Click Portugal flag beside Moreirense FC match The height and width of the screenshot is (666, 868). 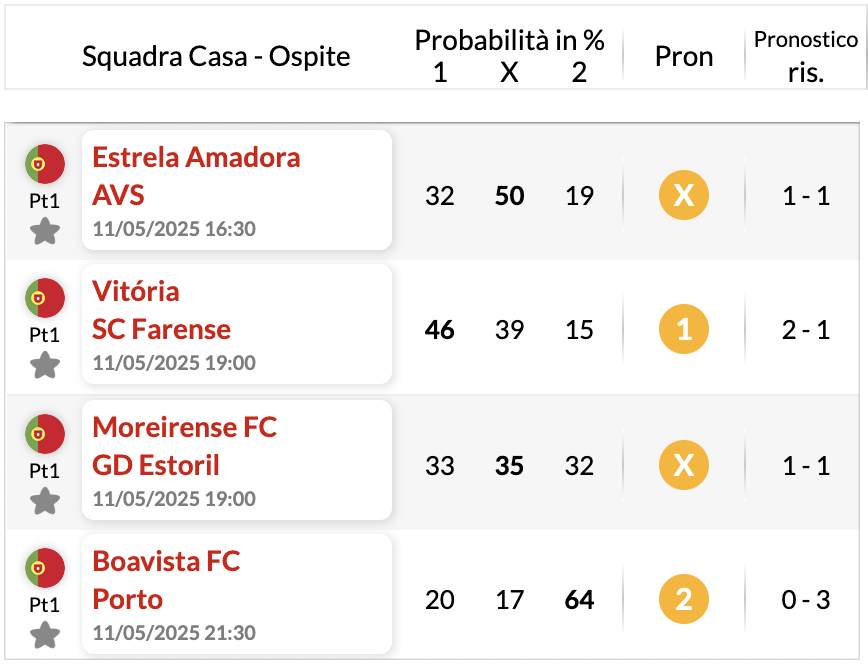click(45, 433)
